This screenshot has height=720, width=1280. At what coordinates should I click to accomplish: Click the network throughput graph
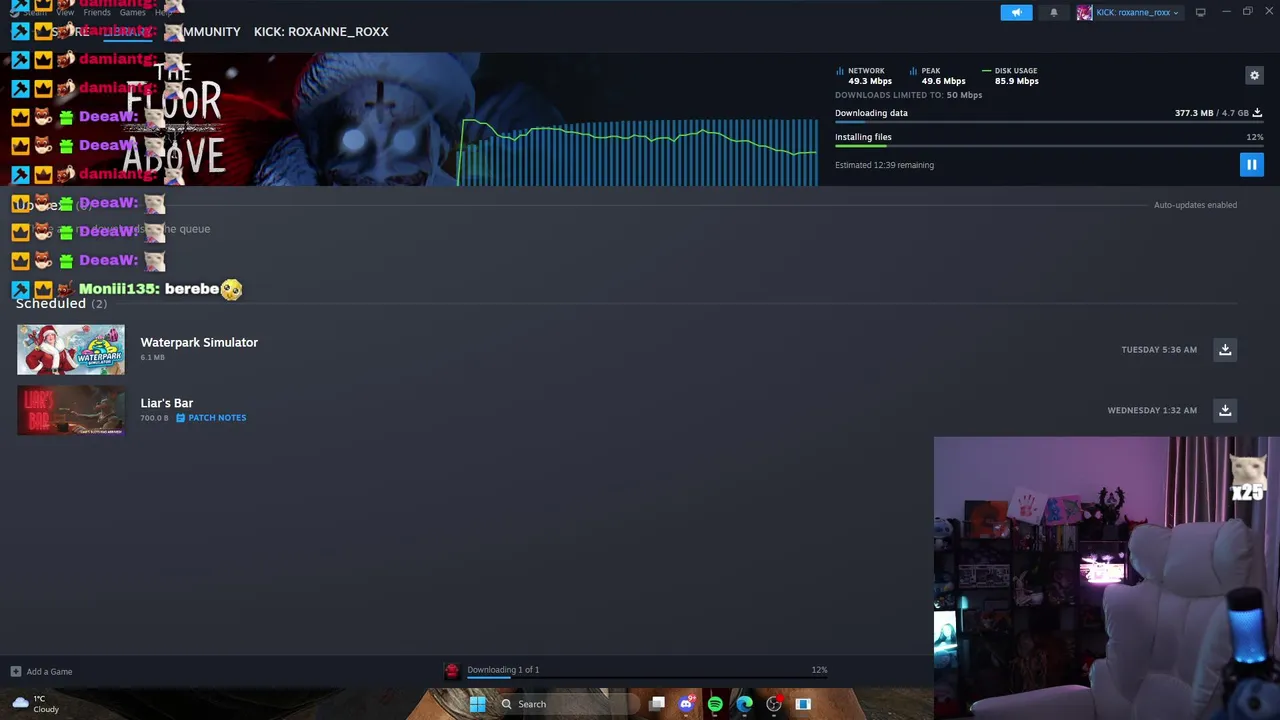tap(639, 152)
